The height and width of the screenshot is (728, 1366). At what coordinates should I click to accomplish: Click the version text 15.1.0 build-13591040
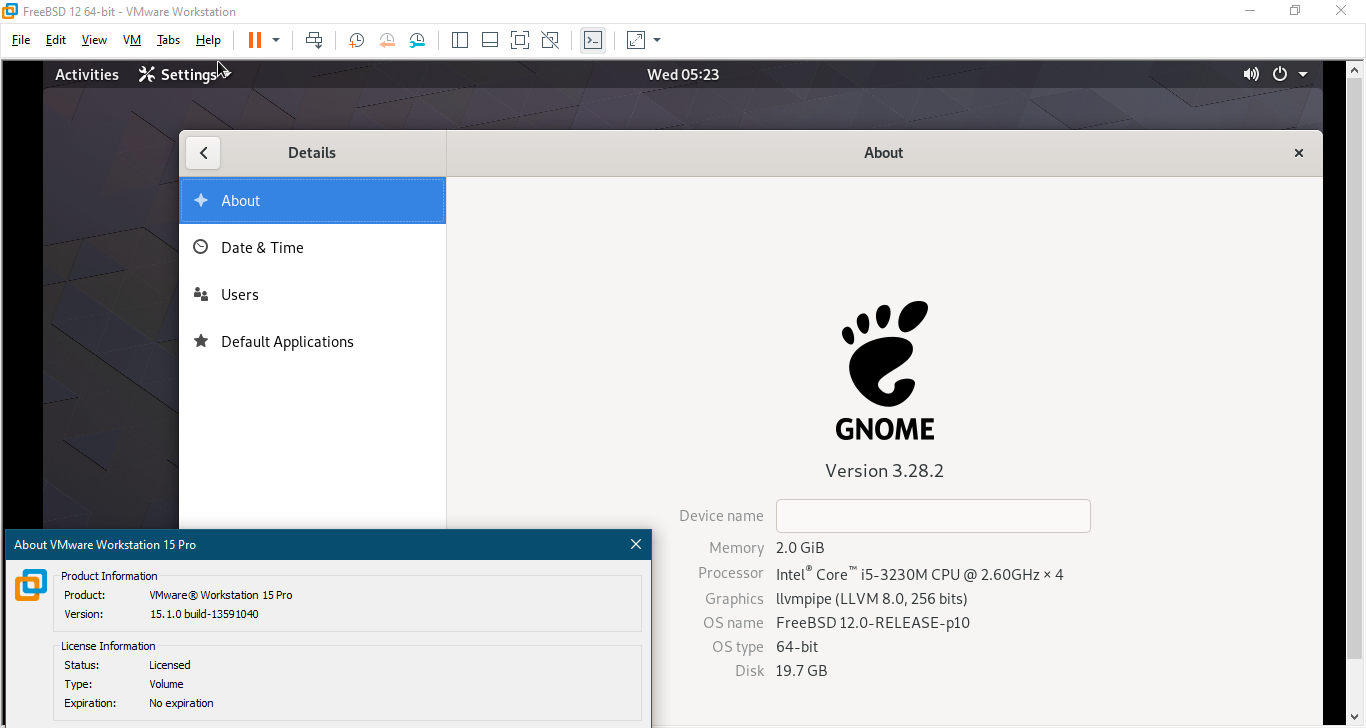pyautogui.click(x=204, y=614)
